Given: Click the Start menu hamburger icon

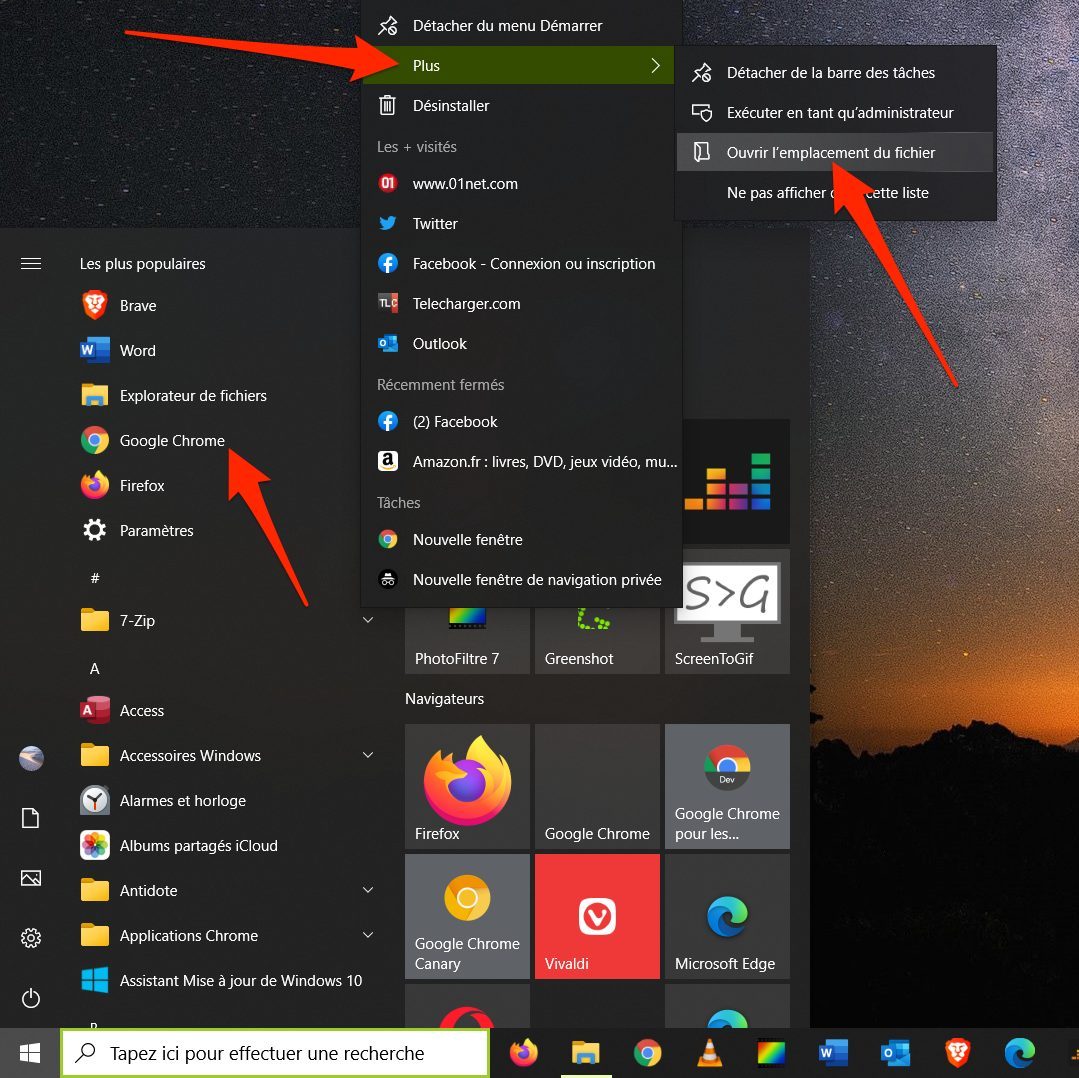Looking at the screenshot, I should [31, 263].
